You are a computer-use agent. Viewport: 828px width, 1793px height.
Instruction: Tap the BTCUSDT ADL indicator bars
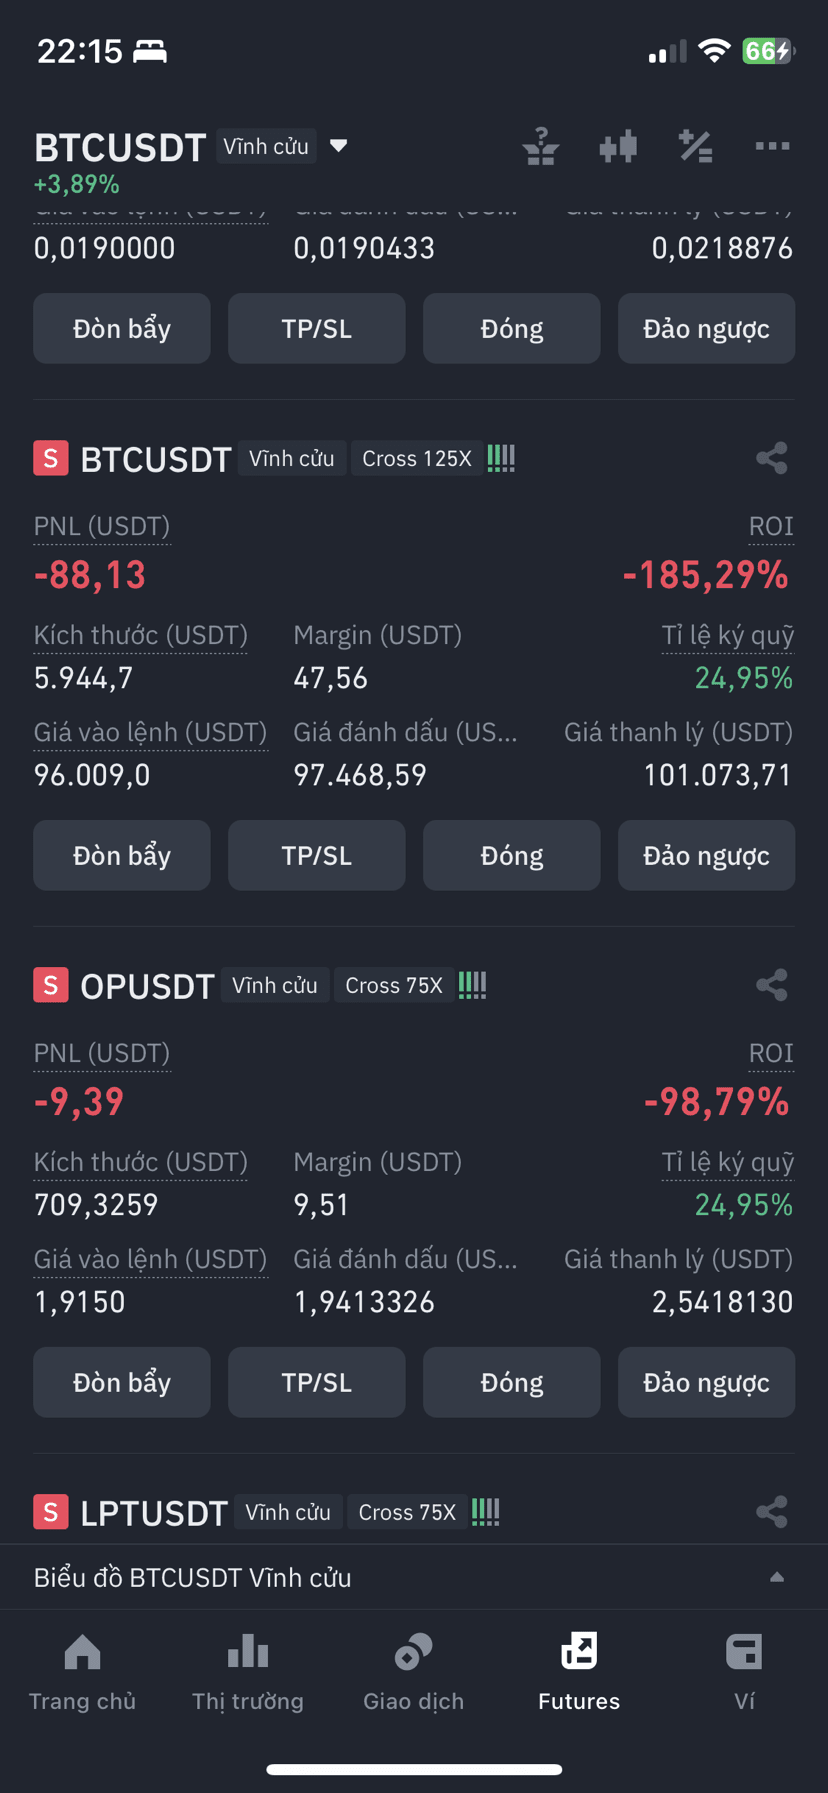pos(501,458)
